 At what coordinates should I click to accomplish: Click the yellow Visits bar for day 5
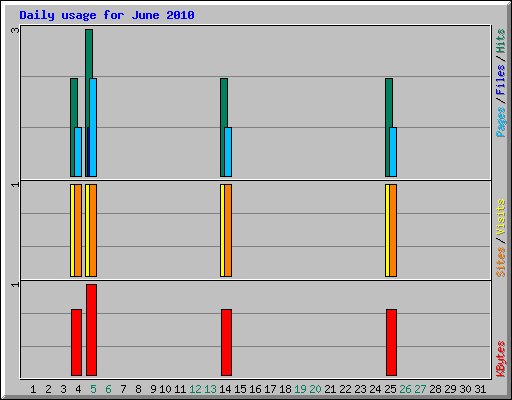pos(87,230)
